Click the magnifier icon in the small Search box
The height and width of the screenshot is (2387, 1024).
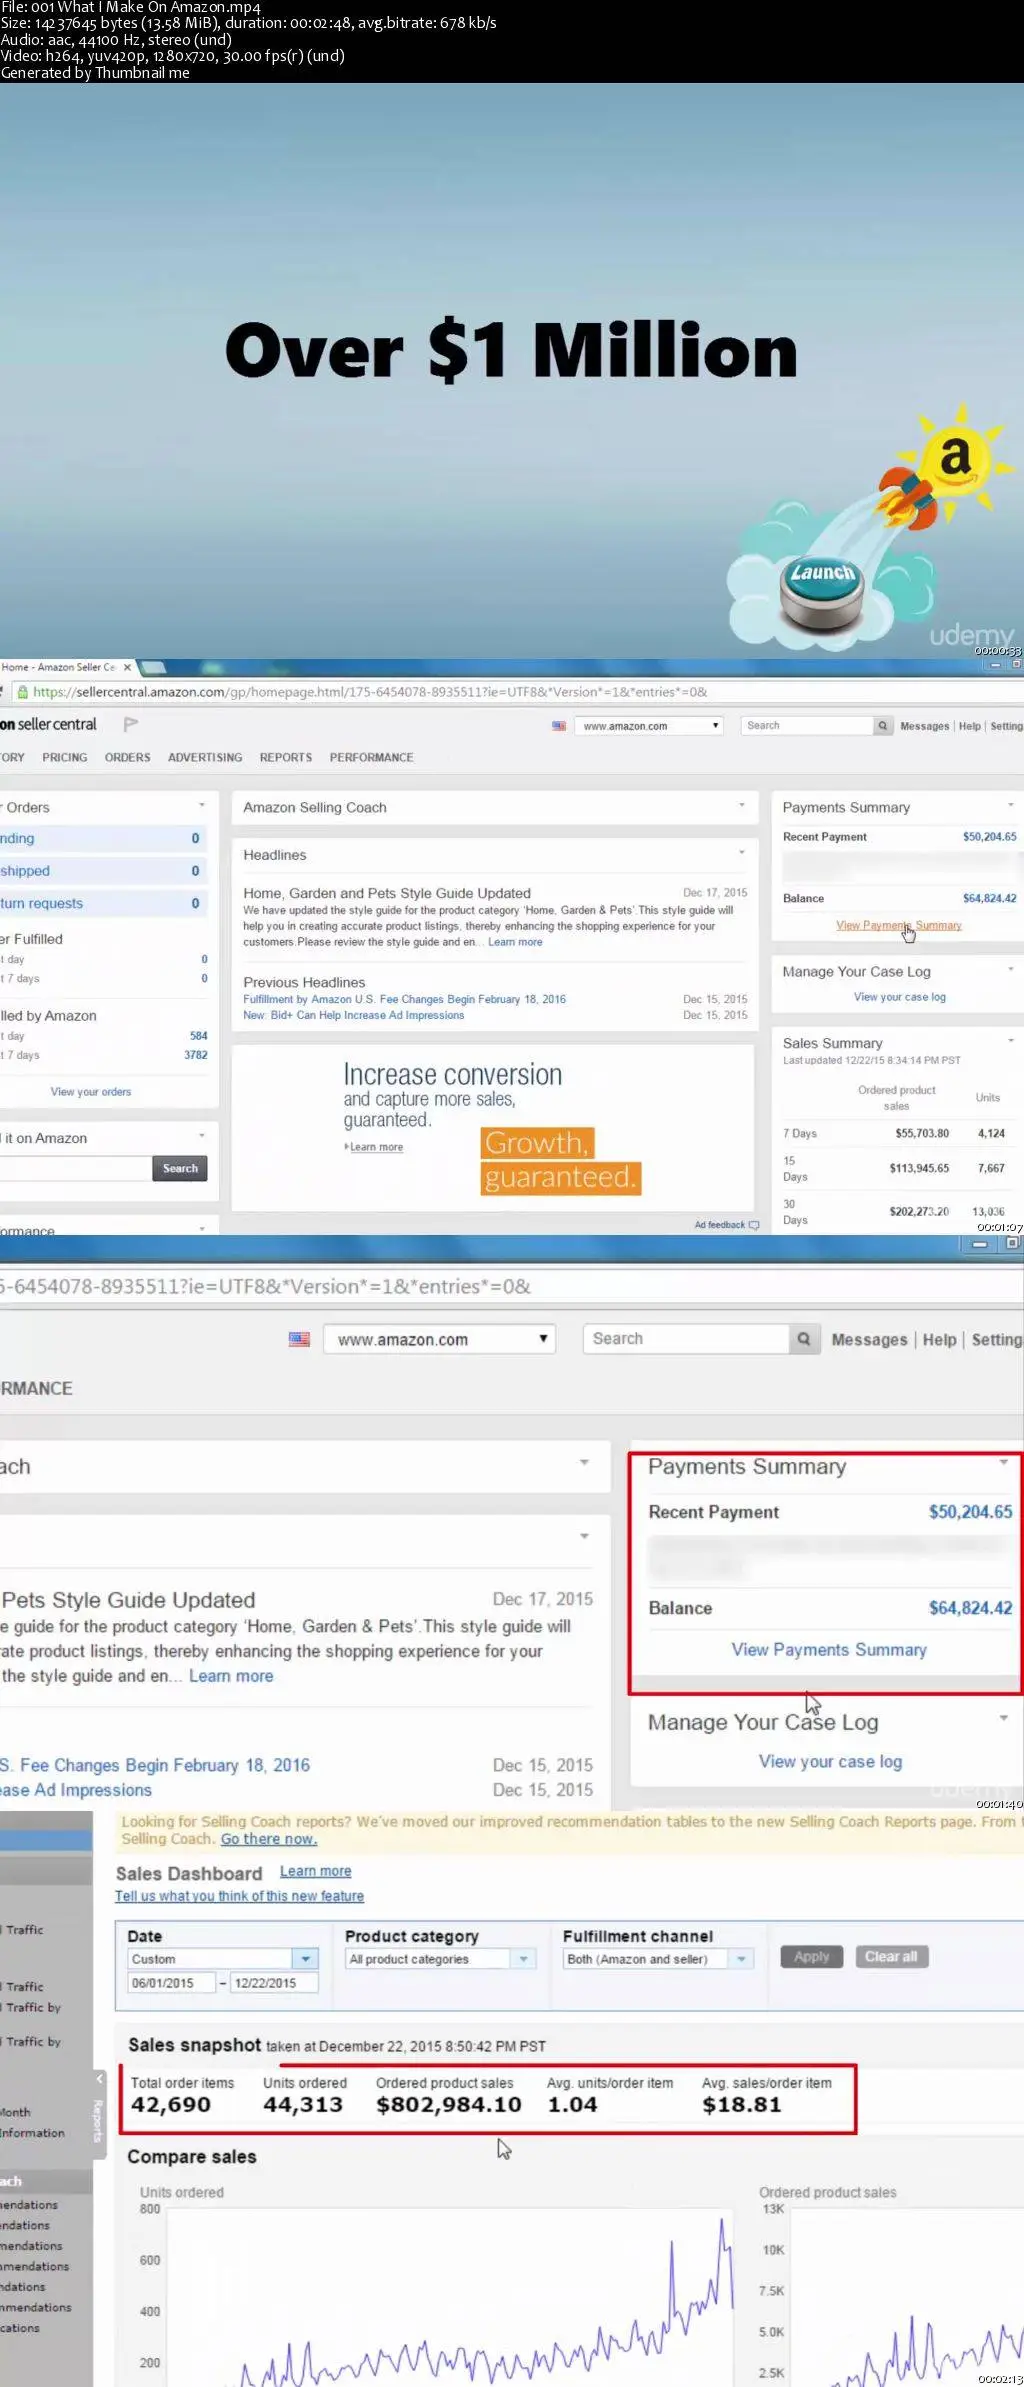tap(882, 726)
